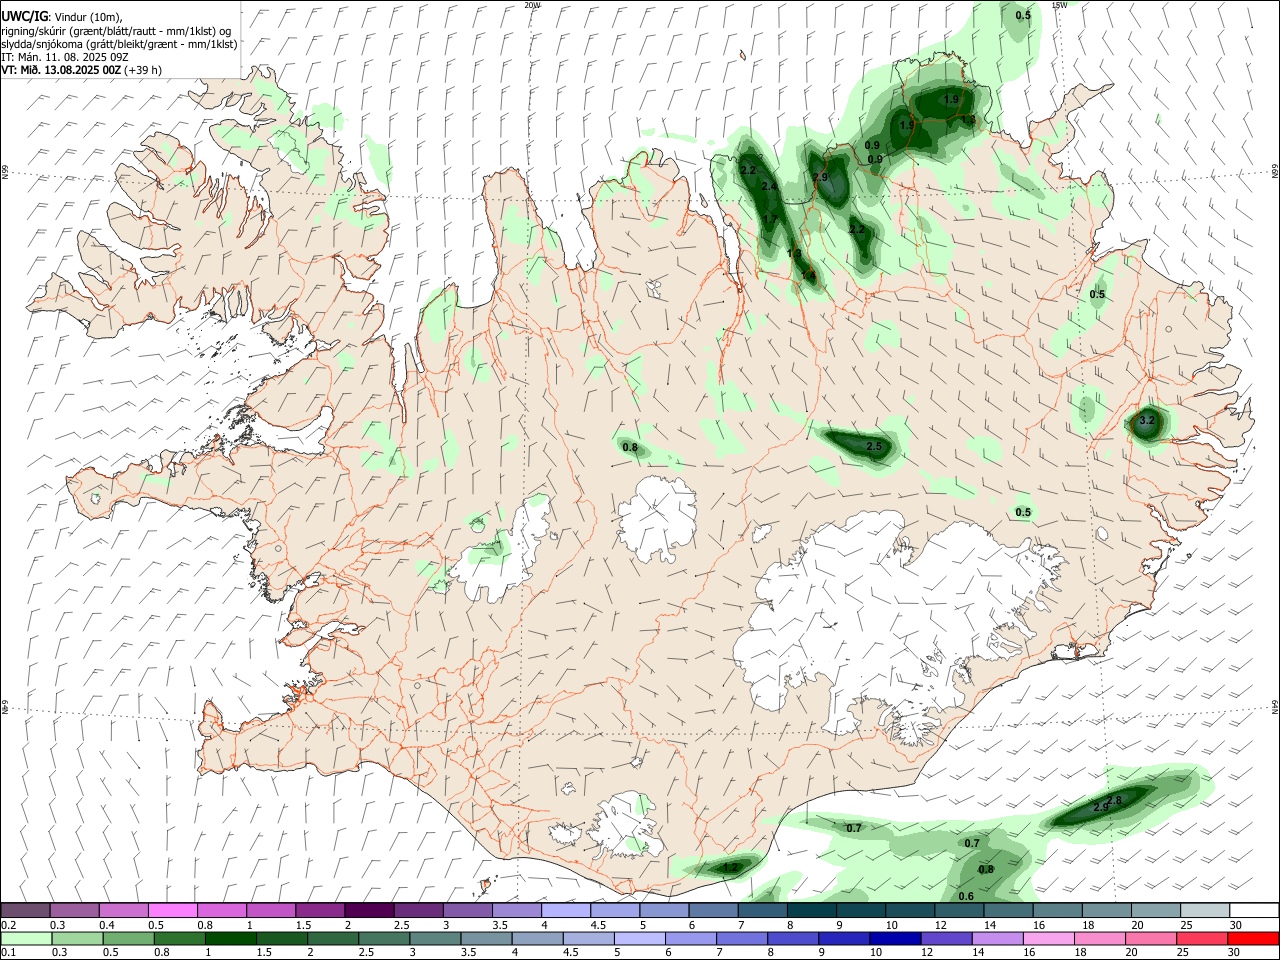
Task: Click the 'VT: Mið. 13.08.2025 00Z' valid time
Action: tap(61, 70)
